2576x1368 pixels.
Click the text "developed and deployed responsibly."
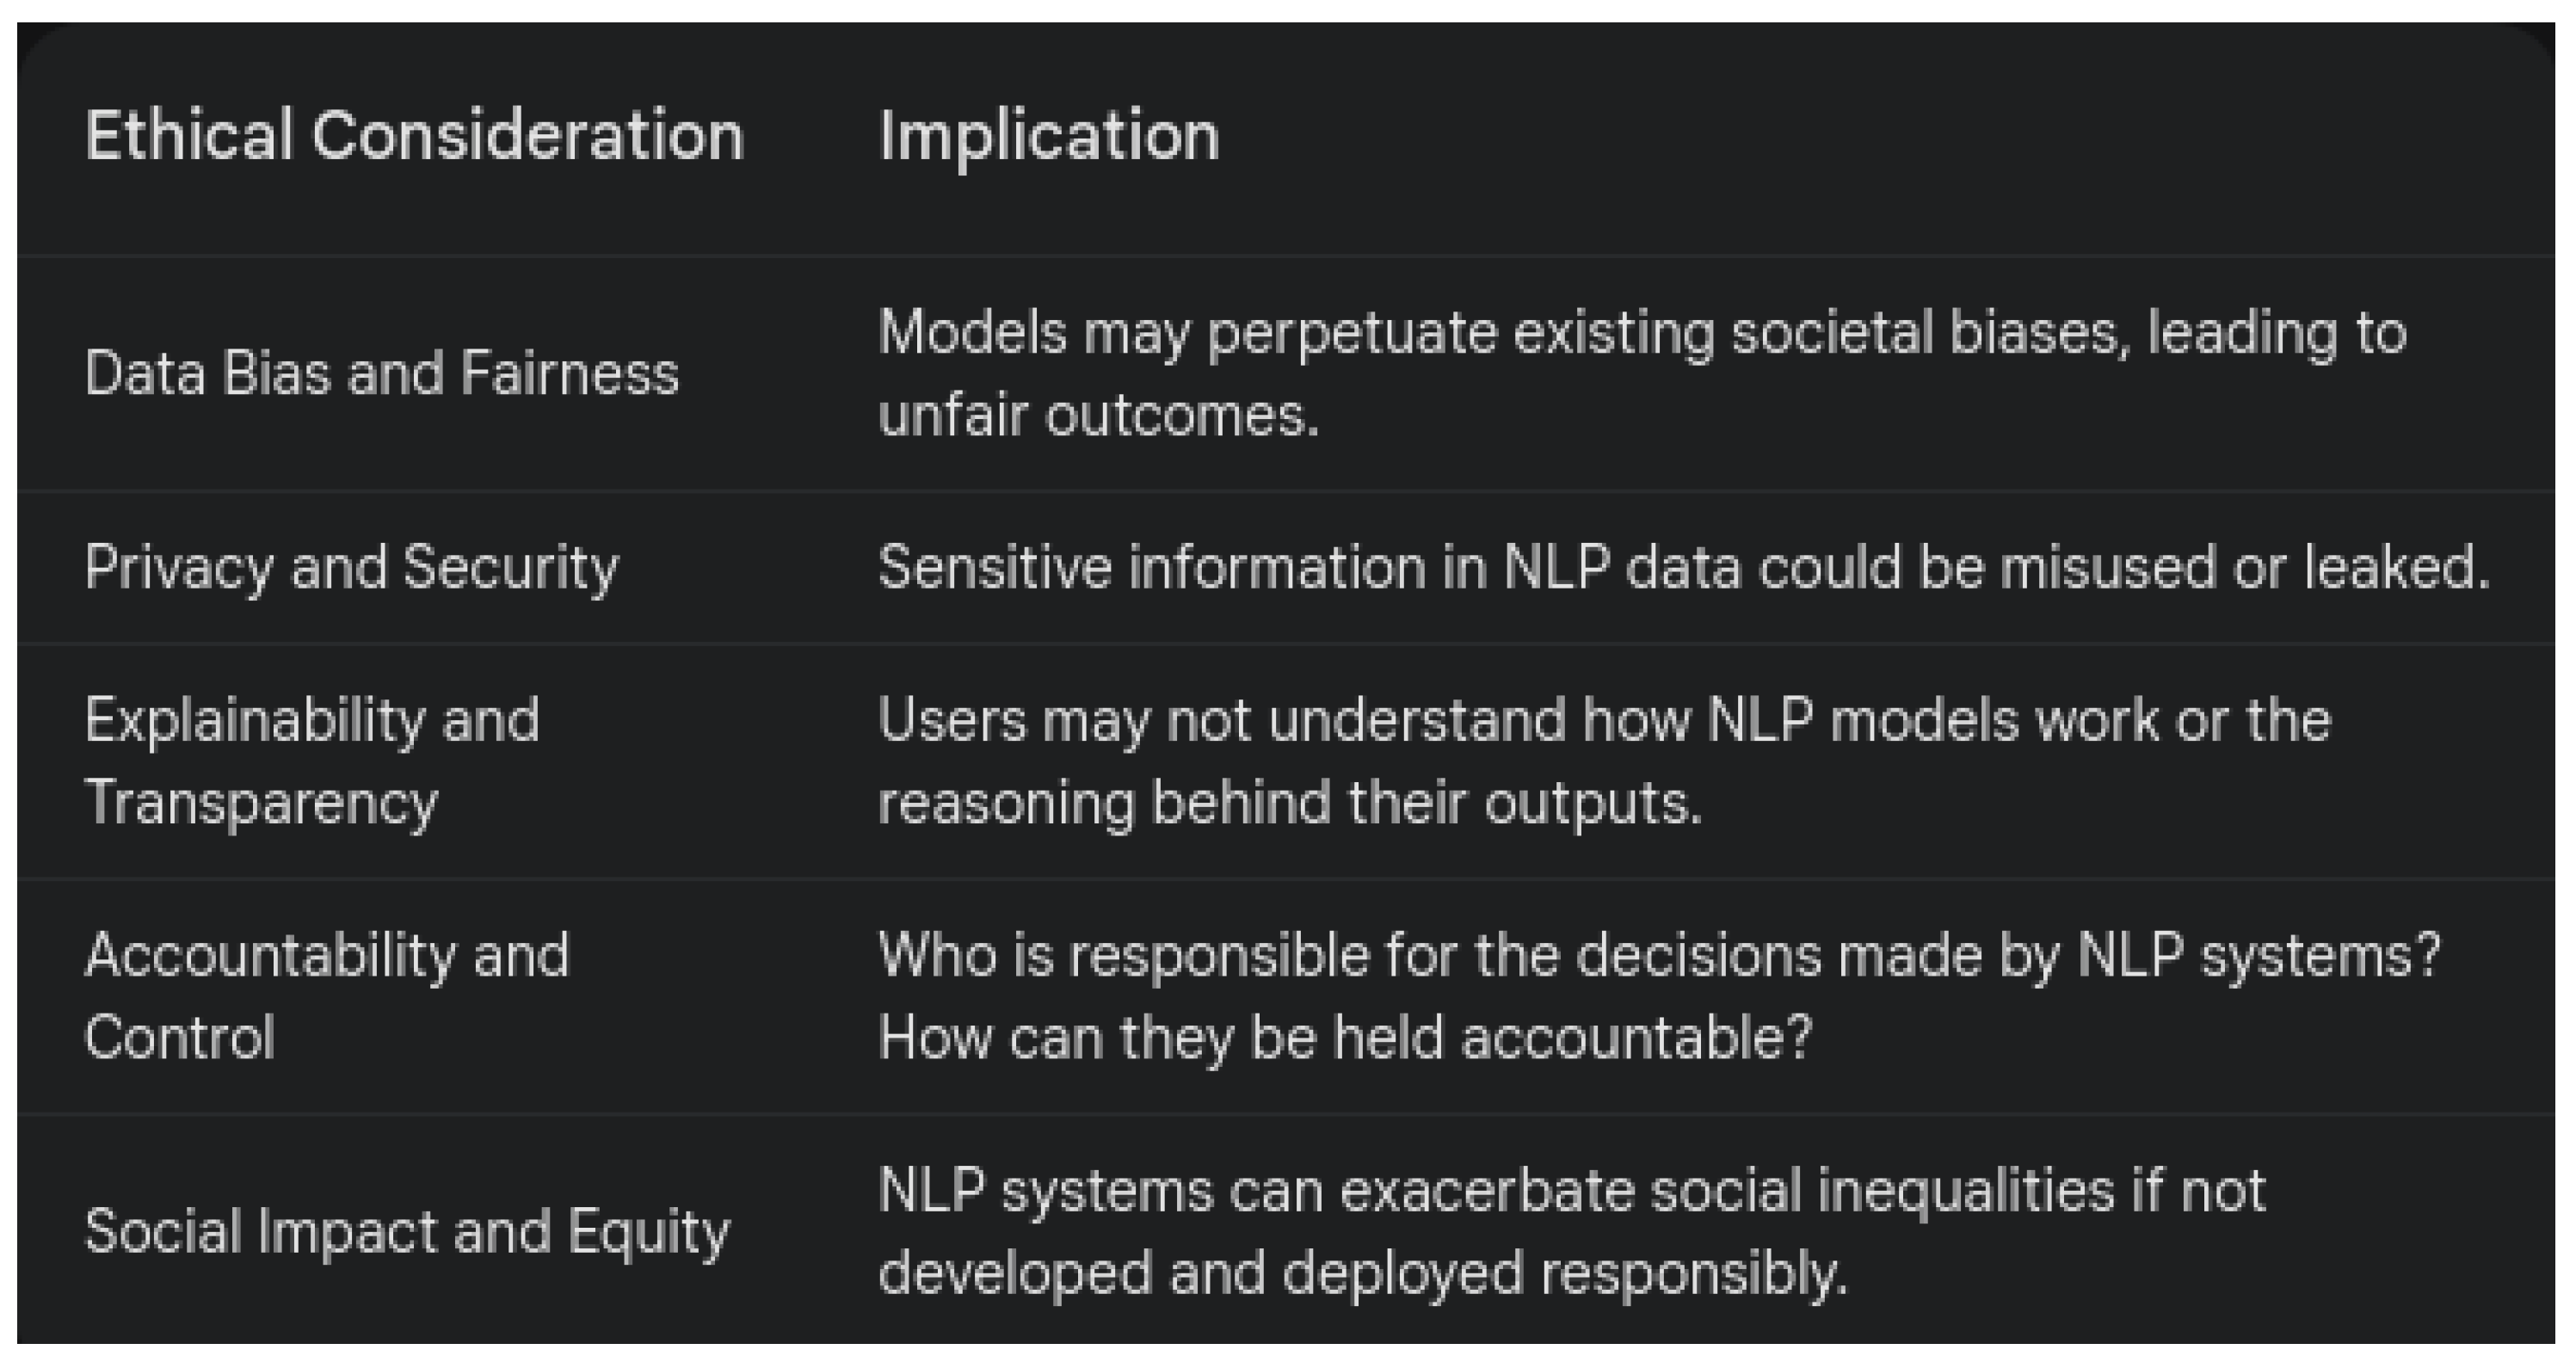click(x=1362, y=1273)
